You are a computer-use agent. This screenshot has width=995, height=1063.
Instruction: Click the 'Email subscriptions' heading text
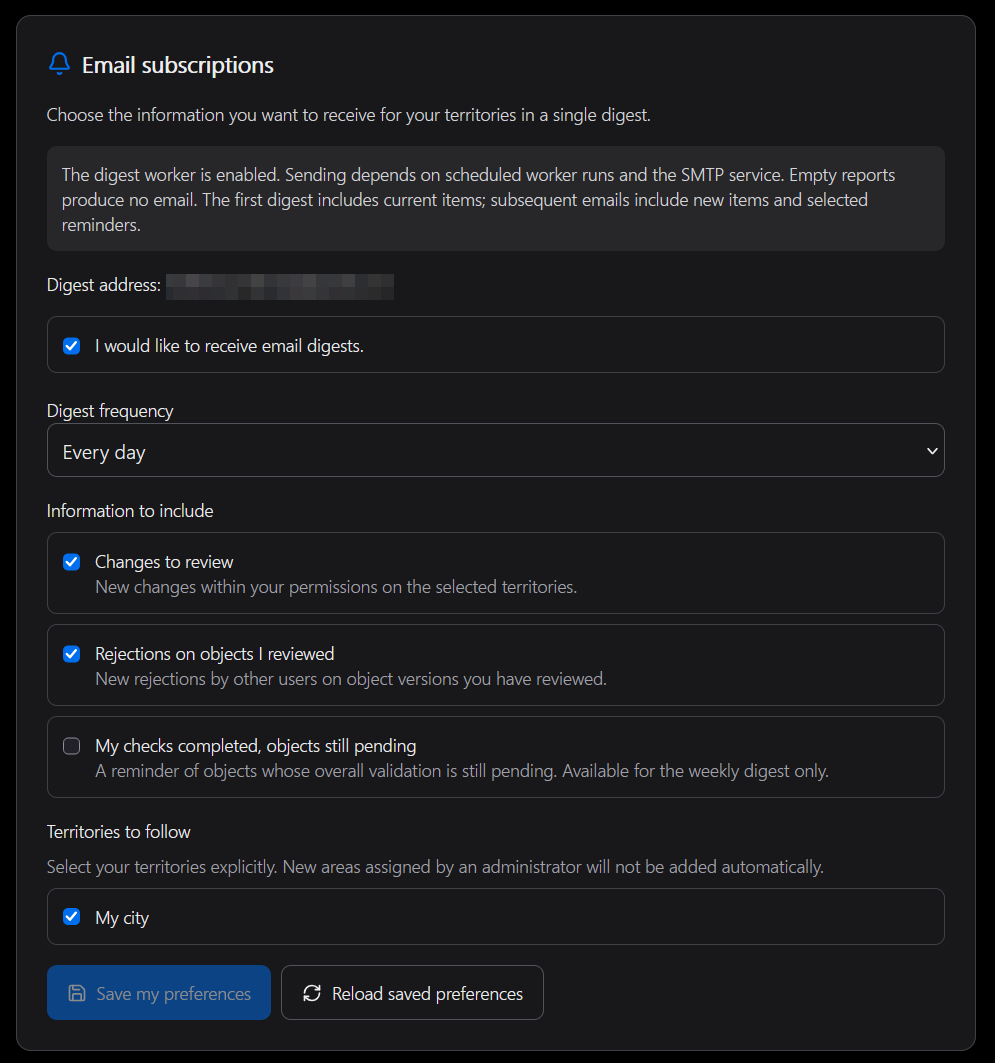pos(178,65)
